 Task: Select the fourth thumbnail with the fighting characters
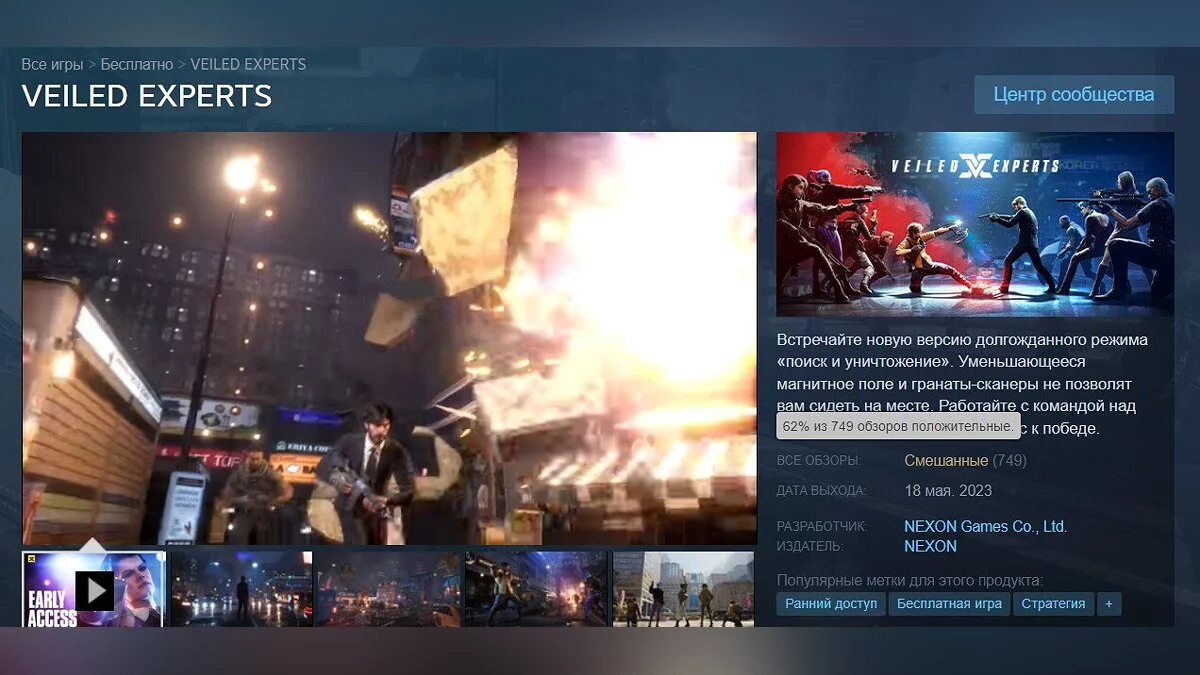pyautogui.click(x=536, y=590)
